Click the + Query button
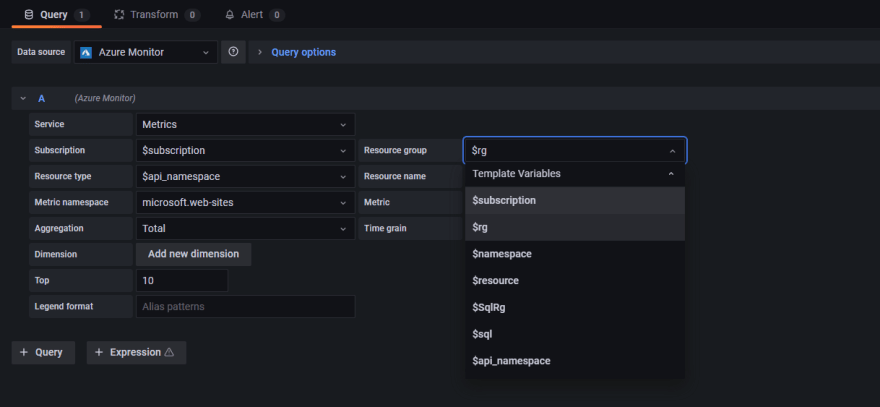 pyautogui.click(x=43, y=353)
